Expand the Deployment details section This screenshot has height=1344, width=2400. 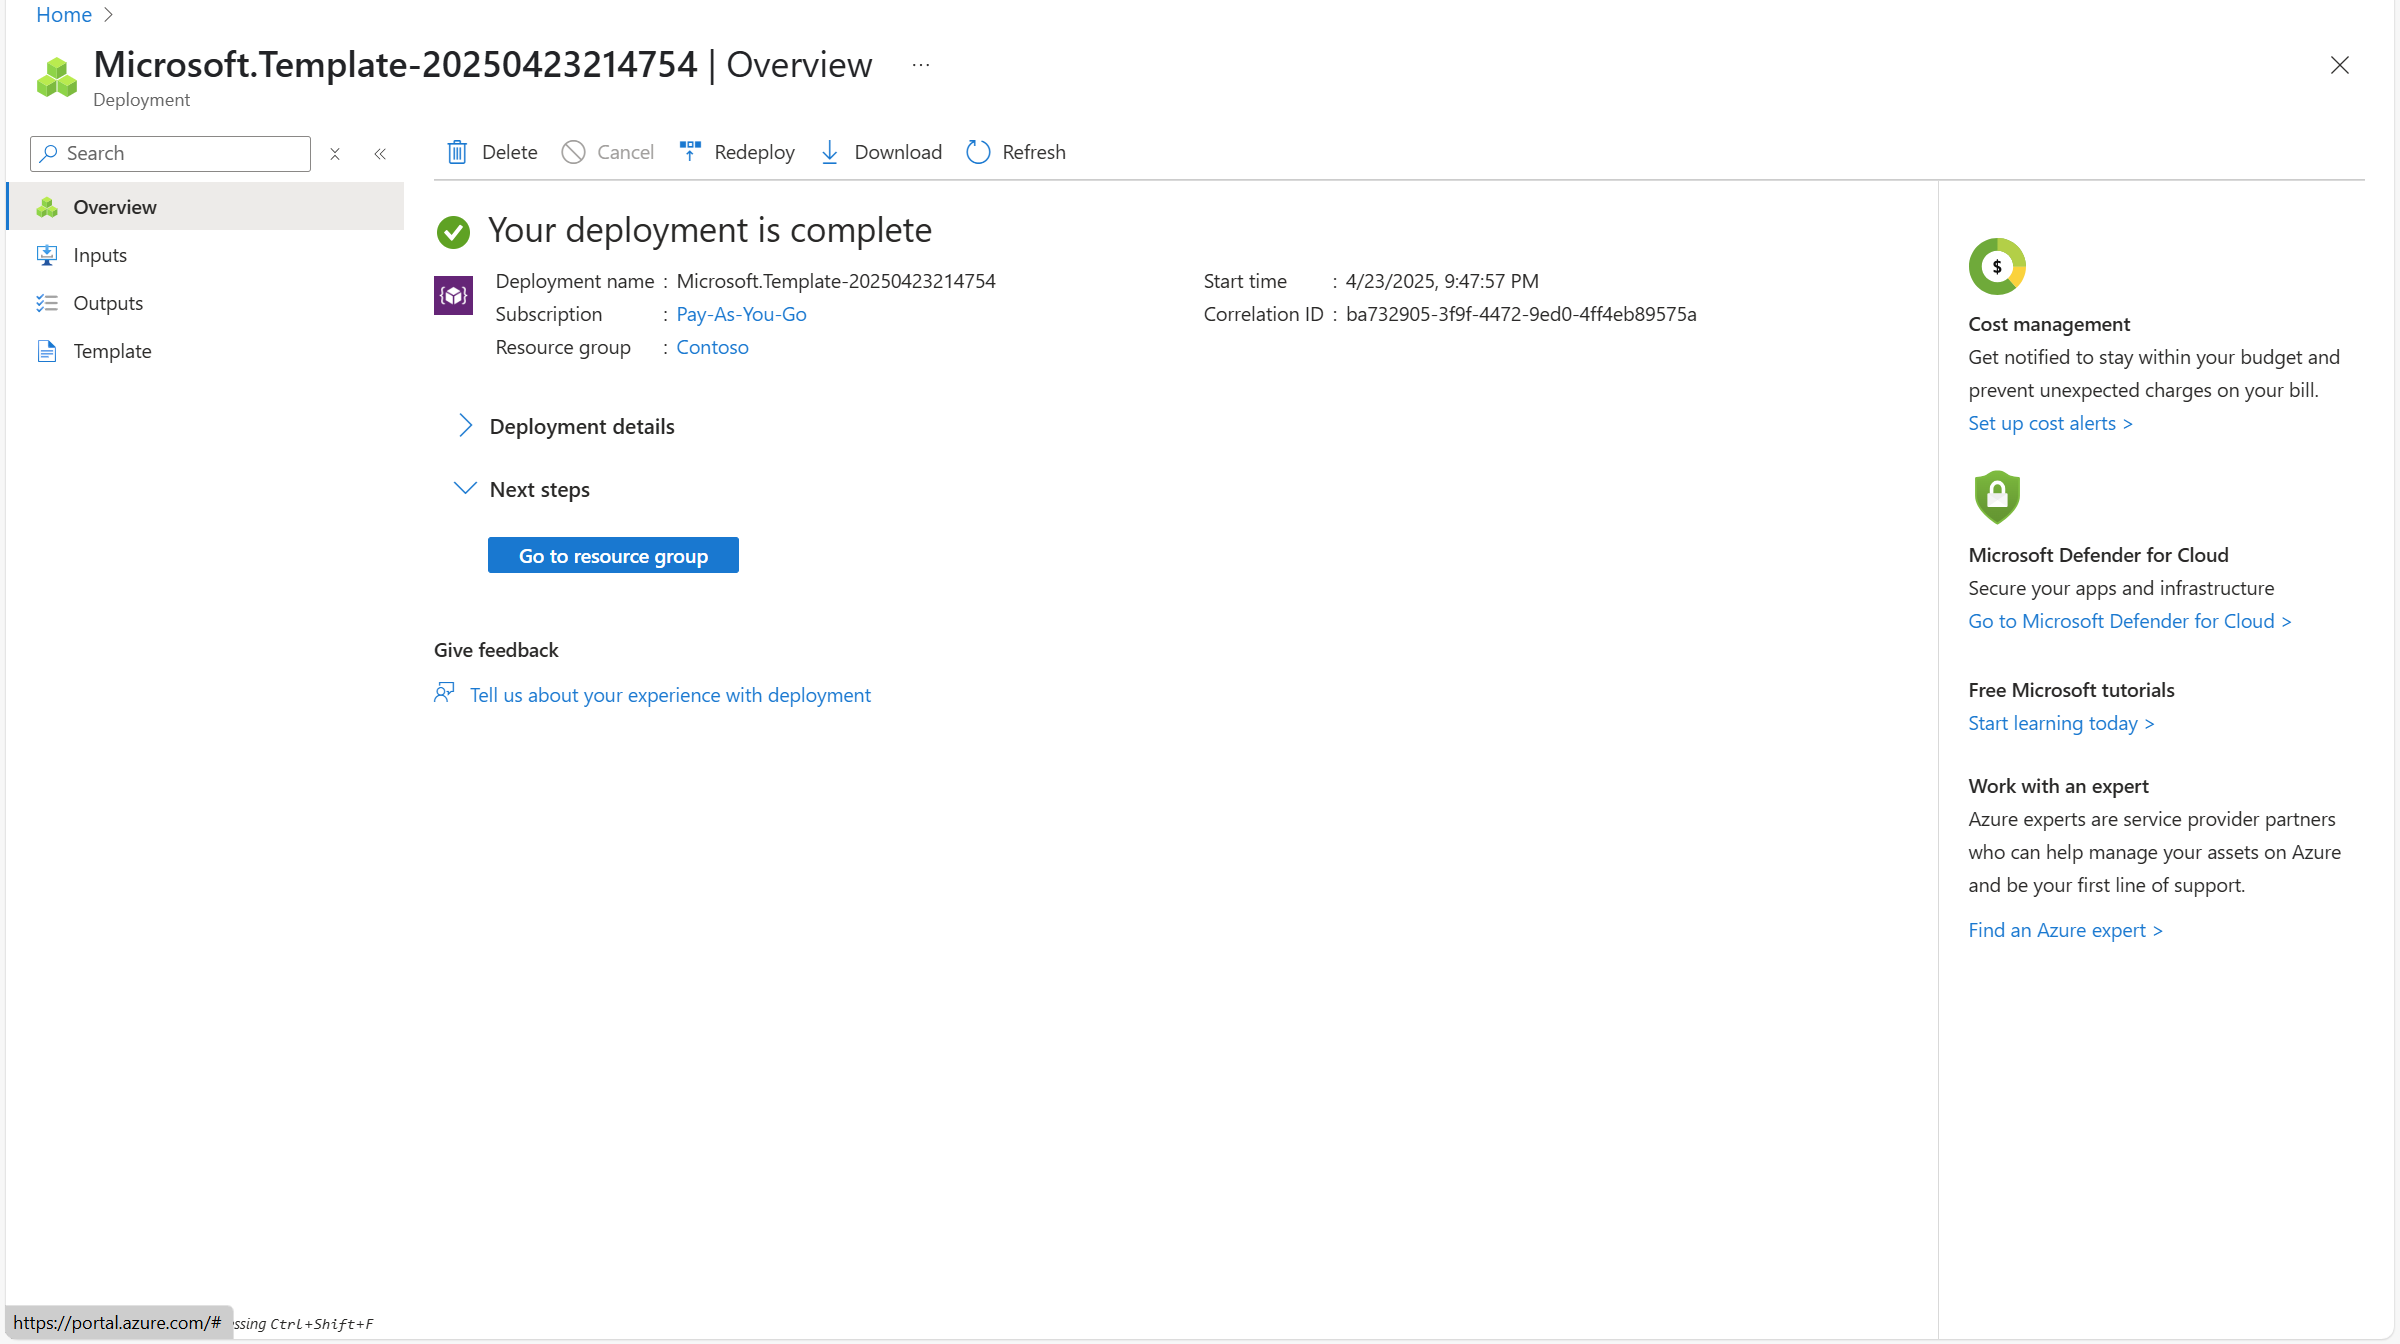pyautogui.click(x=465, y=425)
